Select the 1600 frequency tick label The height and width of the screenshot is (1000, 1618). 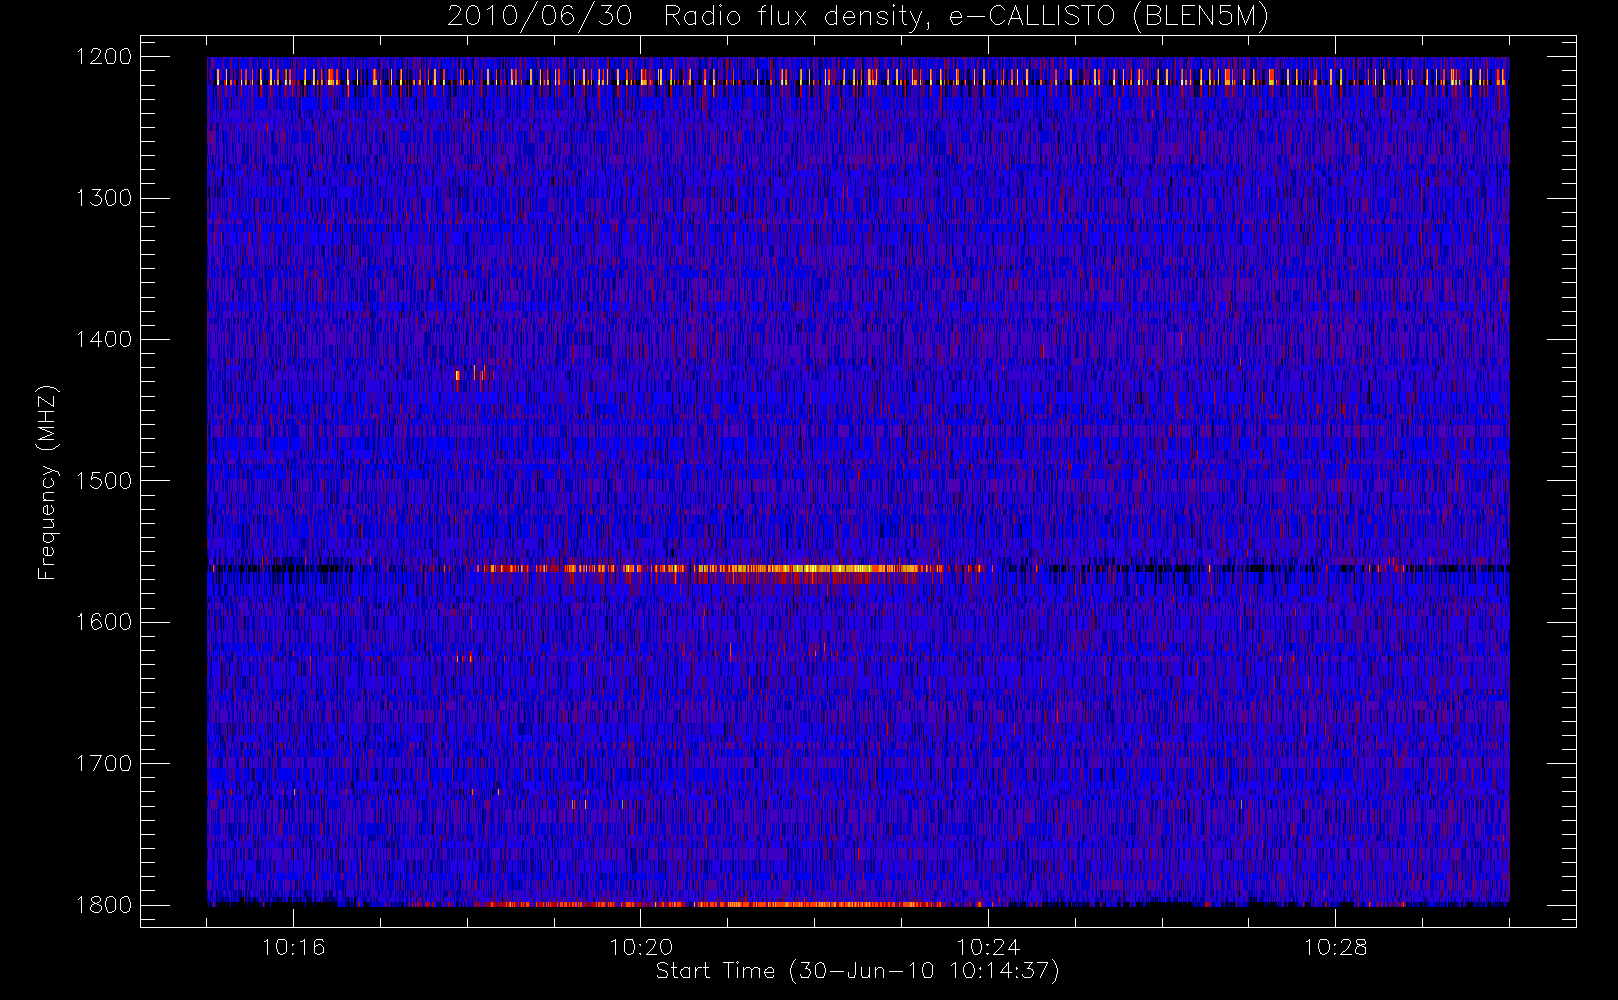[104, 622]
